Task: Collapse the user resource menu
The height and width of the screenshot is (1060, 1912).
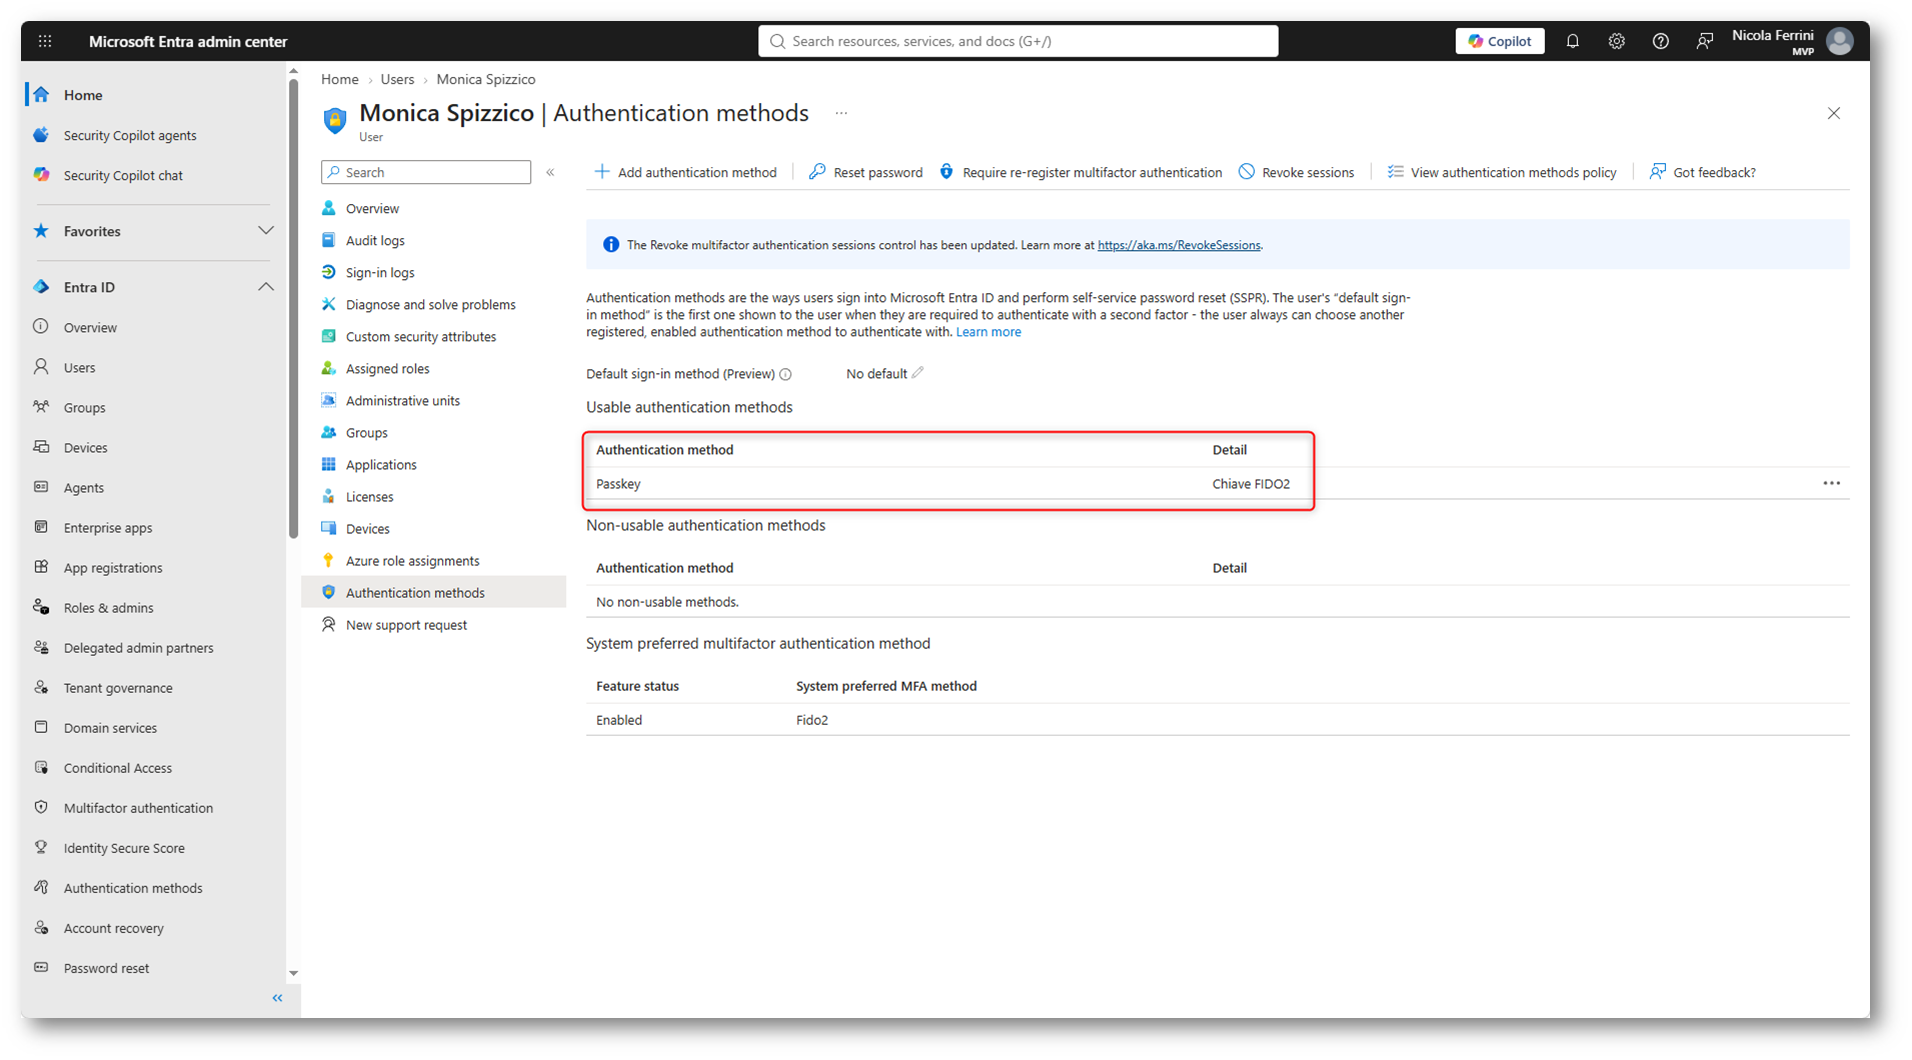Action: point(550,172)
